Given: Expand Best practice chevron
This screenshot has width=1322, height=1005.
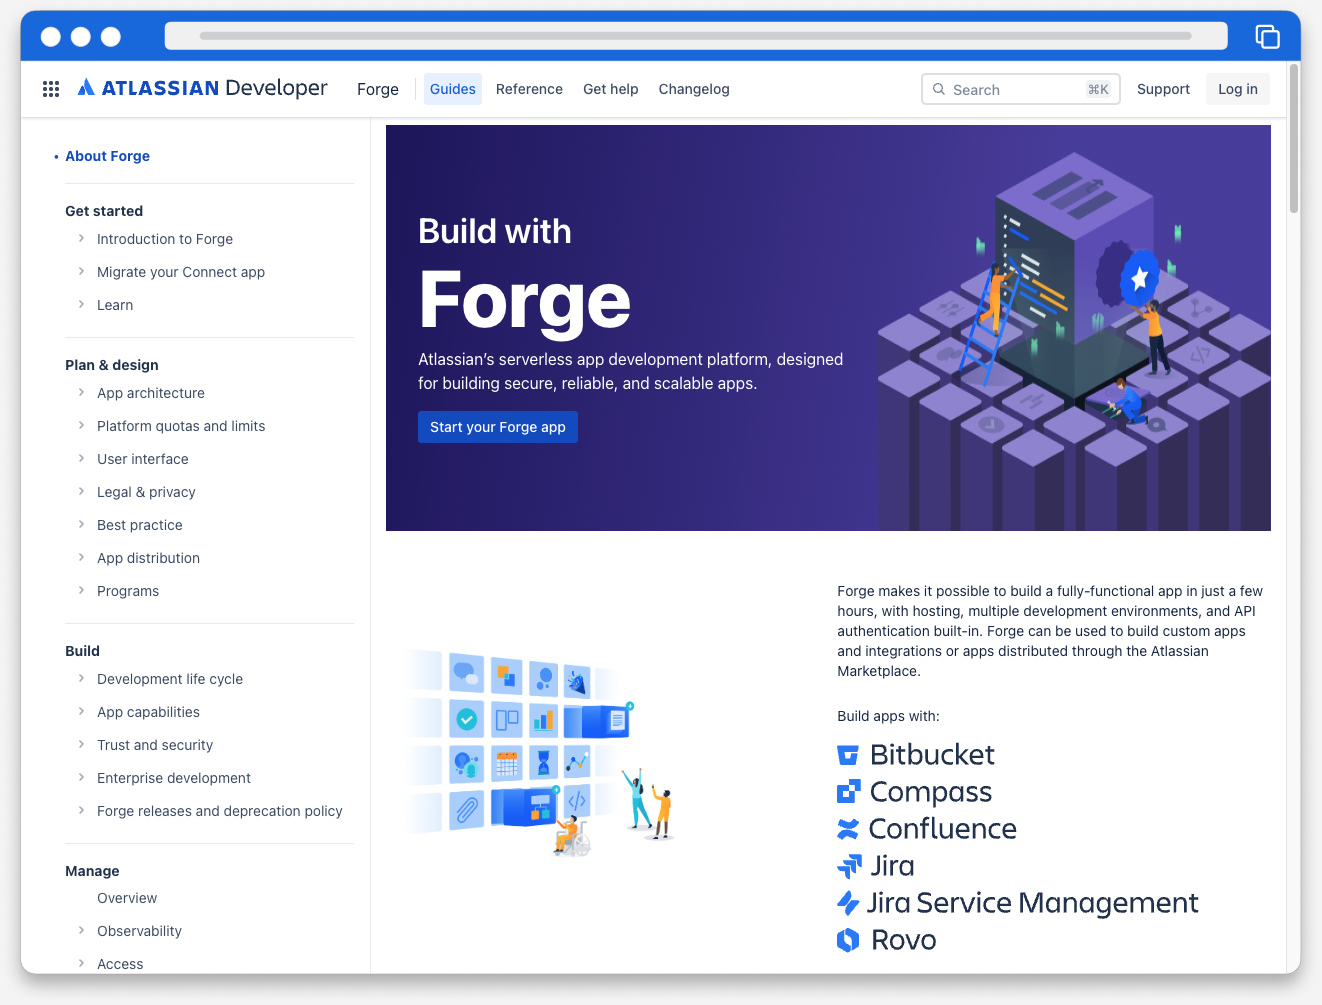Looking at the screenshot, I should 81,524.
